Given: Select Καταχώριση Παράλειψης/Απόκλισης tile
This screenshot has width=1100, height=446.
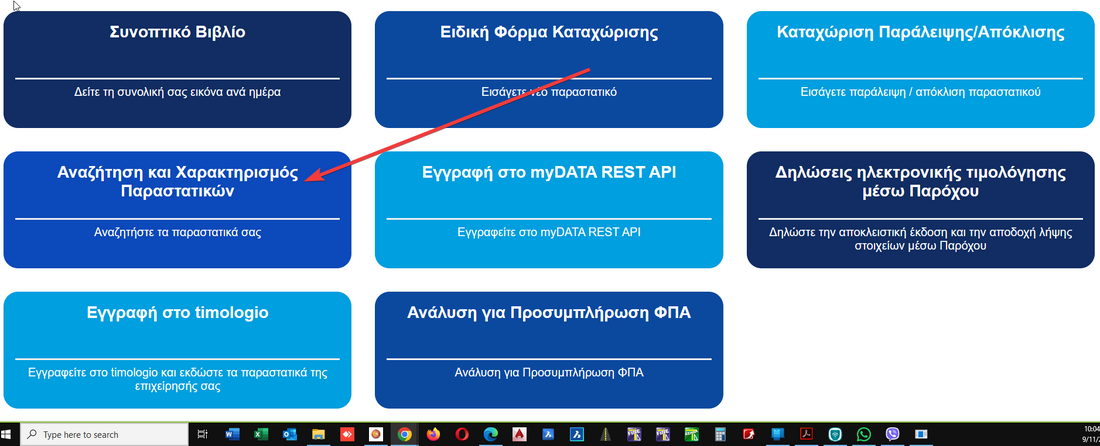Looking at the screenshot, I should point(920,68).
